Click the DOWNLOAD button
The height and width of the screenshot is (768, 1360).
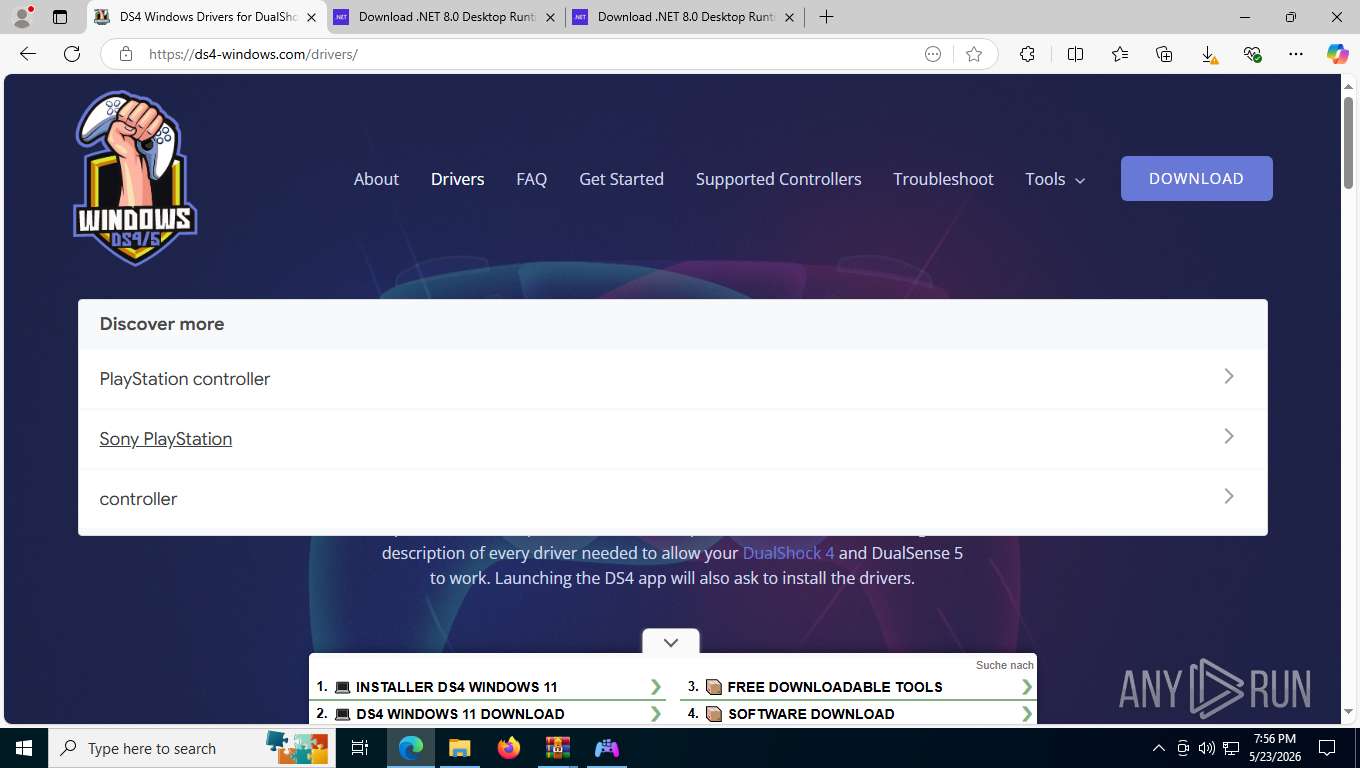coord(1196,178)
